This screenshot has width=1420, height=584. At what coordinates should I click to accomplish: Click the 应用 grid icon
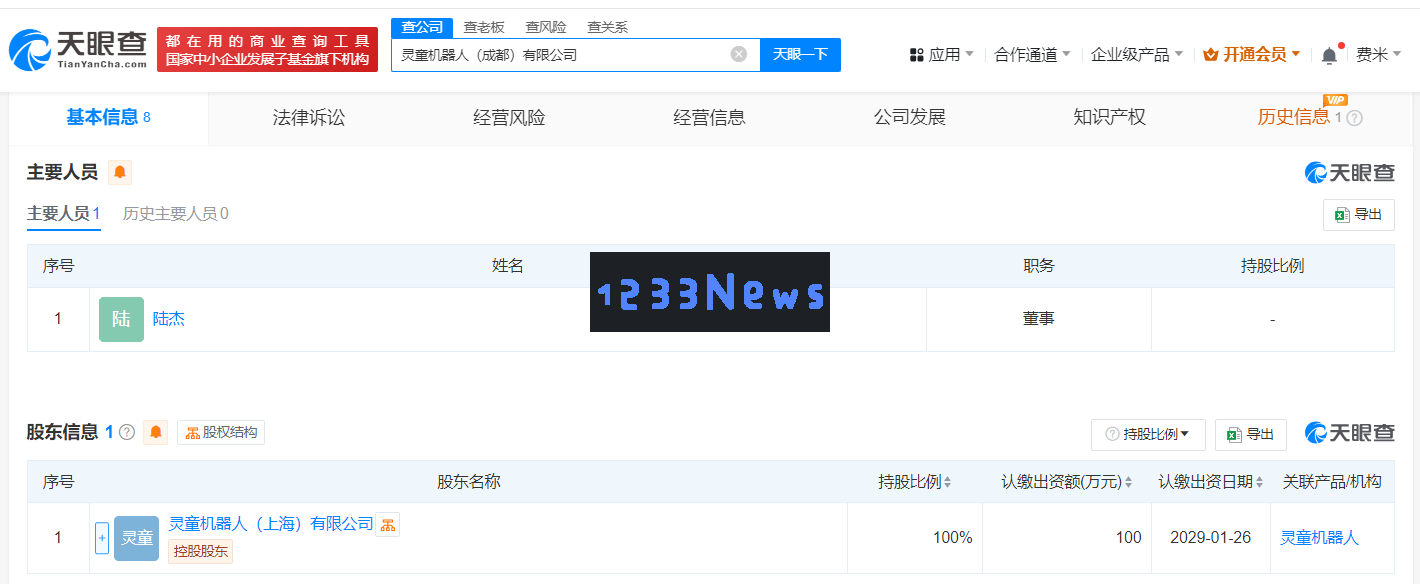[x=916, y=55]
